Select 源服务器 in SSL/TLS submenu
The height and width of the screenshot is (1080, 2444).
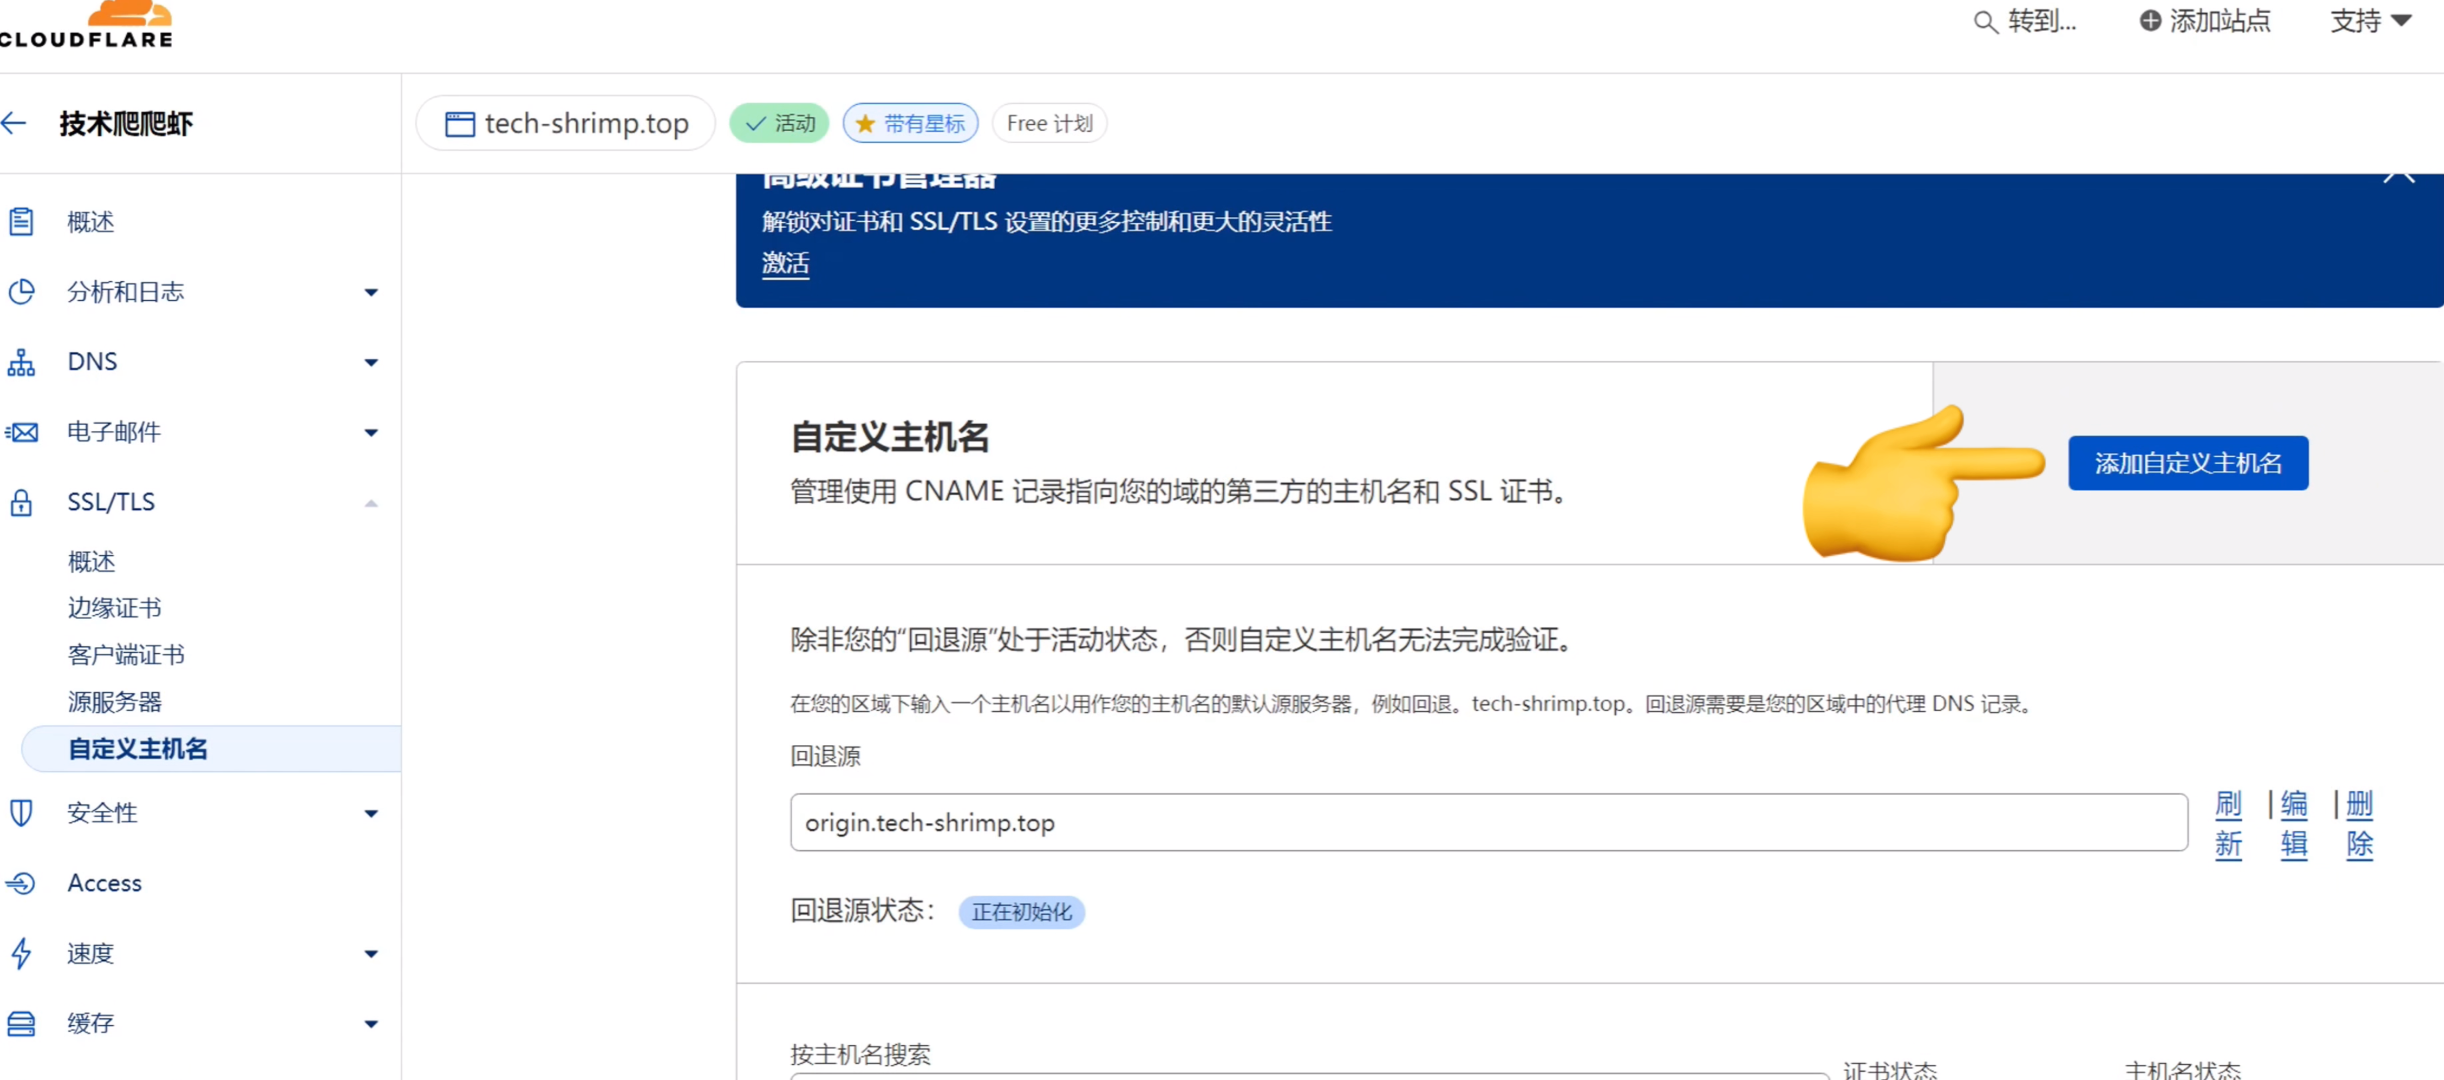pyautogui.click(x=114, y=702)
